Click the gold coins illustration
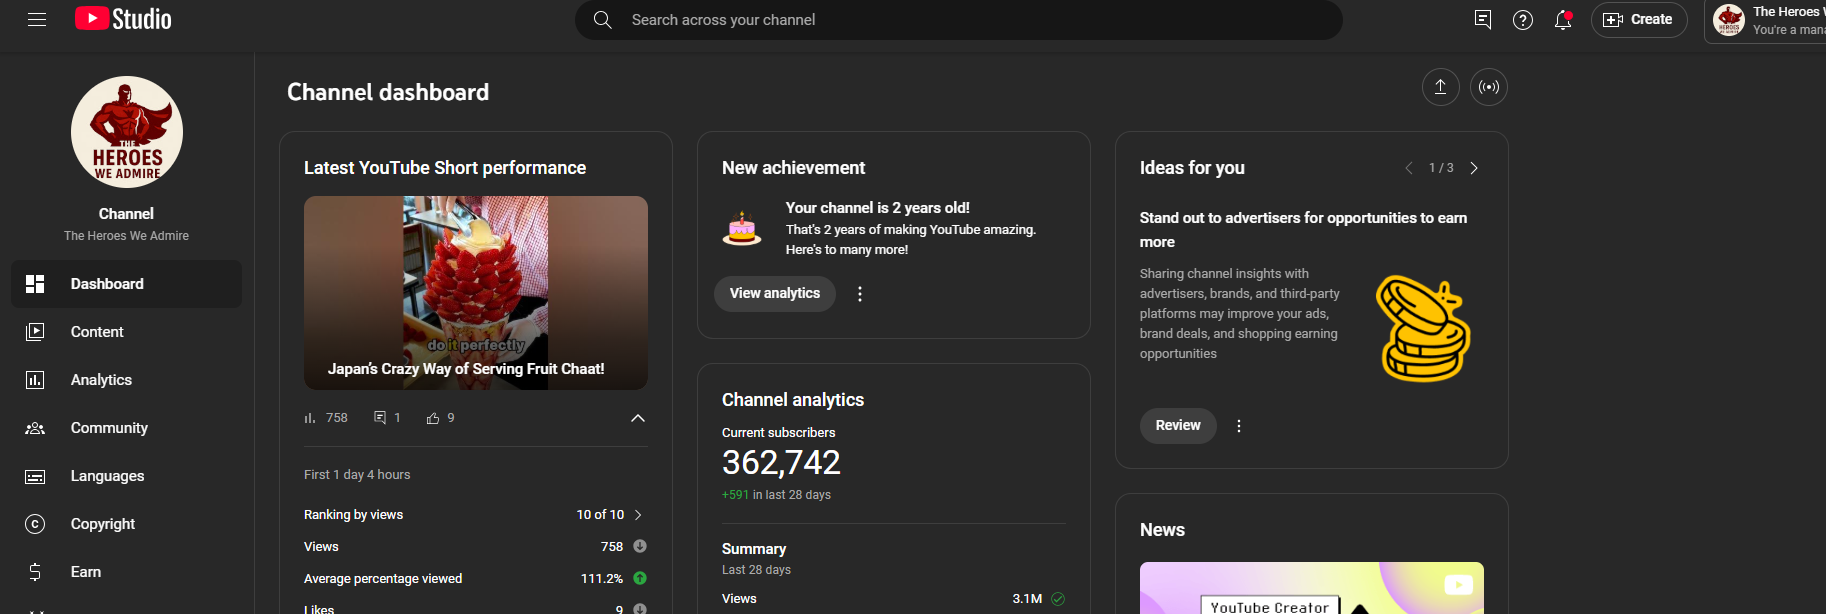The width and height of the screenshot is (1826, 614). (x=1424, y=329)
